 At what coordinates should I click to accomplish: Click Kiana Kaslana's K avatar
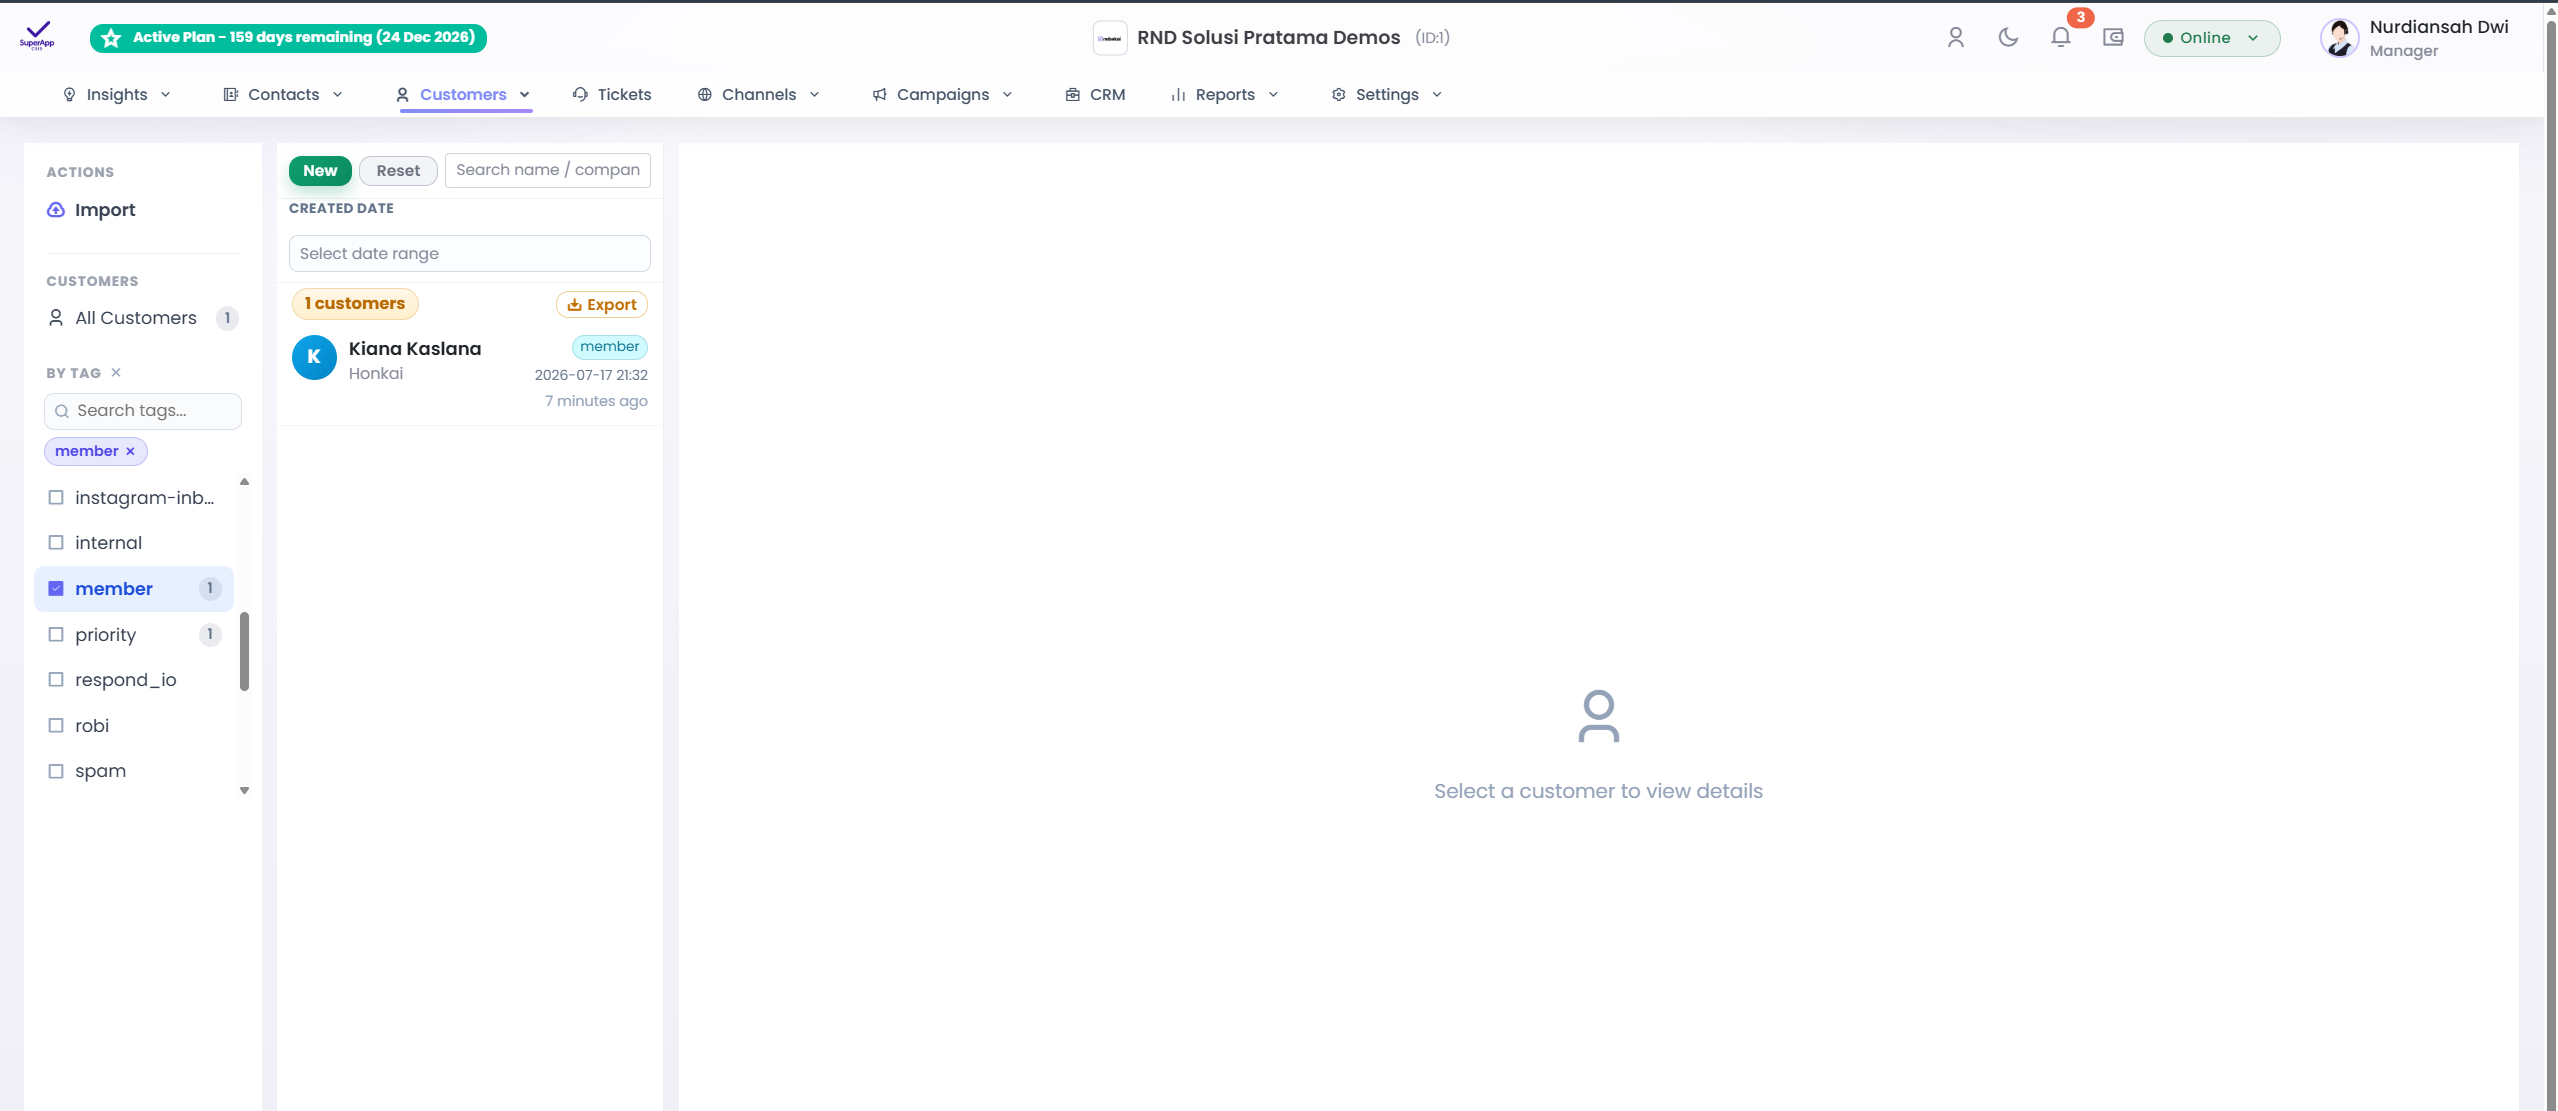314,357
